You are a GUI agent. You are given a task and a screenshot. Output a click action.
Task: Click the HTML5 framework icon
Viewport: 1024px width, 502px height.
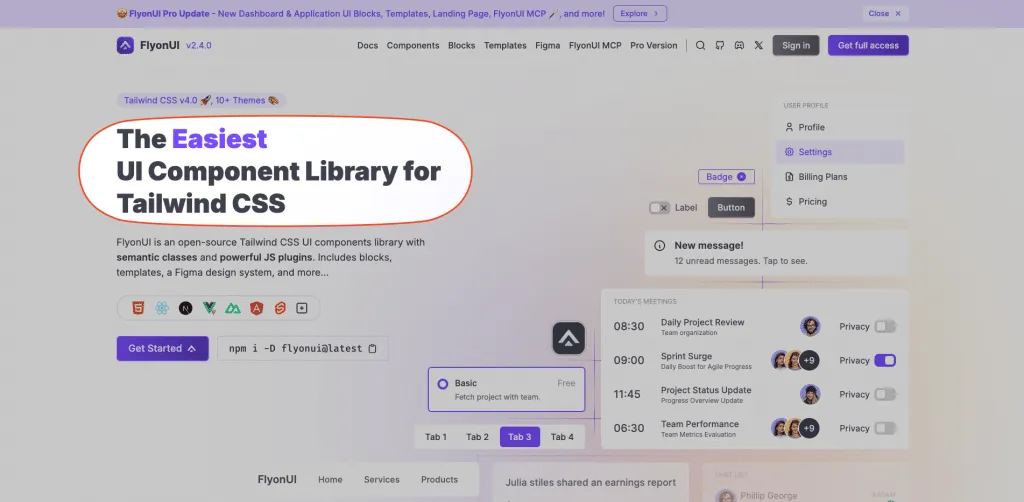pyautogui.click(x=138, y=308)
